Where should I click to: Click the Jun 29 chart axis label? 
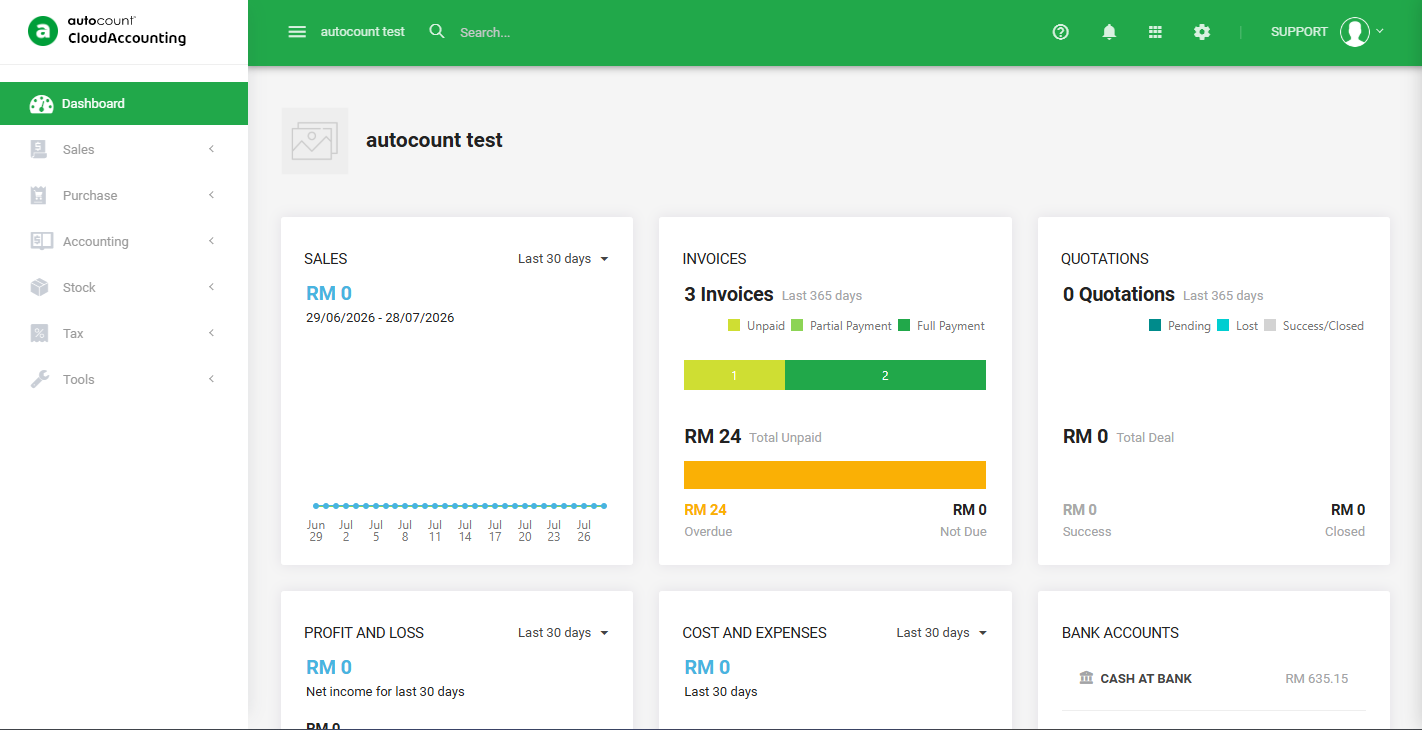click(316, 531)
